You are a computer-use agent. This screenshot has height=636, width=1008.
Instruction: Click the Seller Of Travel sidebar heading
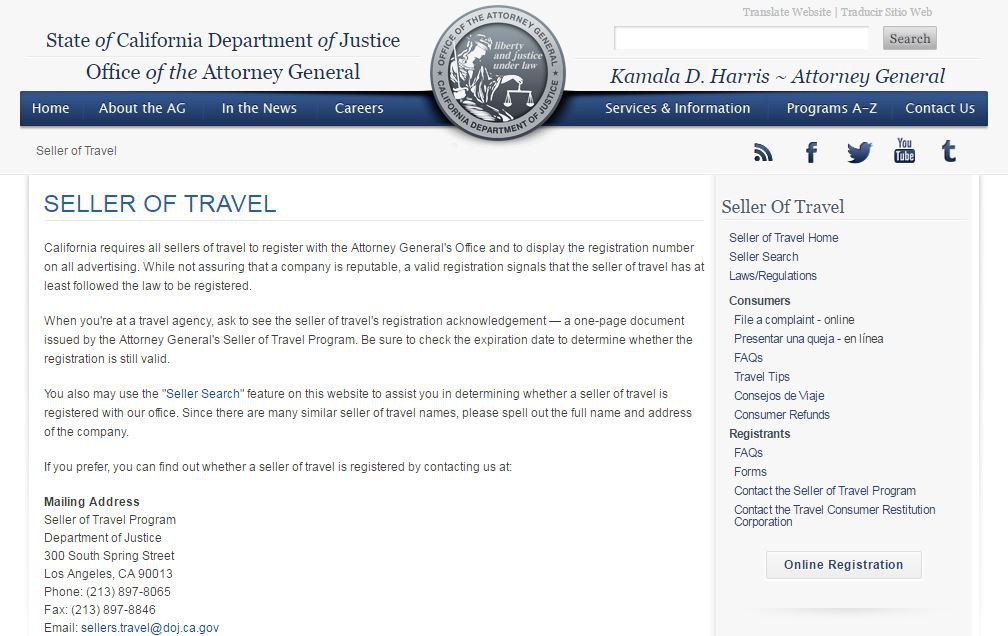783,207
